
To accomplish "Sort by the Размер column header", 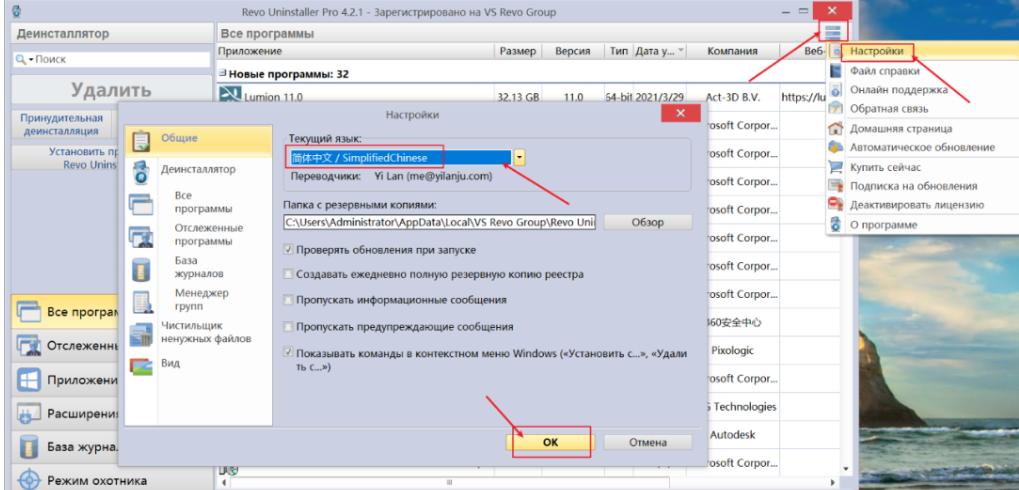I will click(x=518, y=51).
